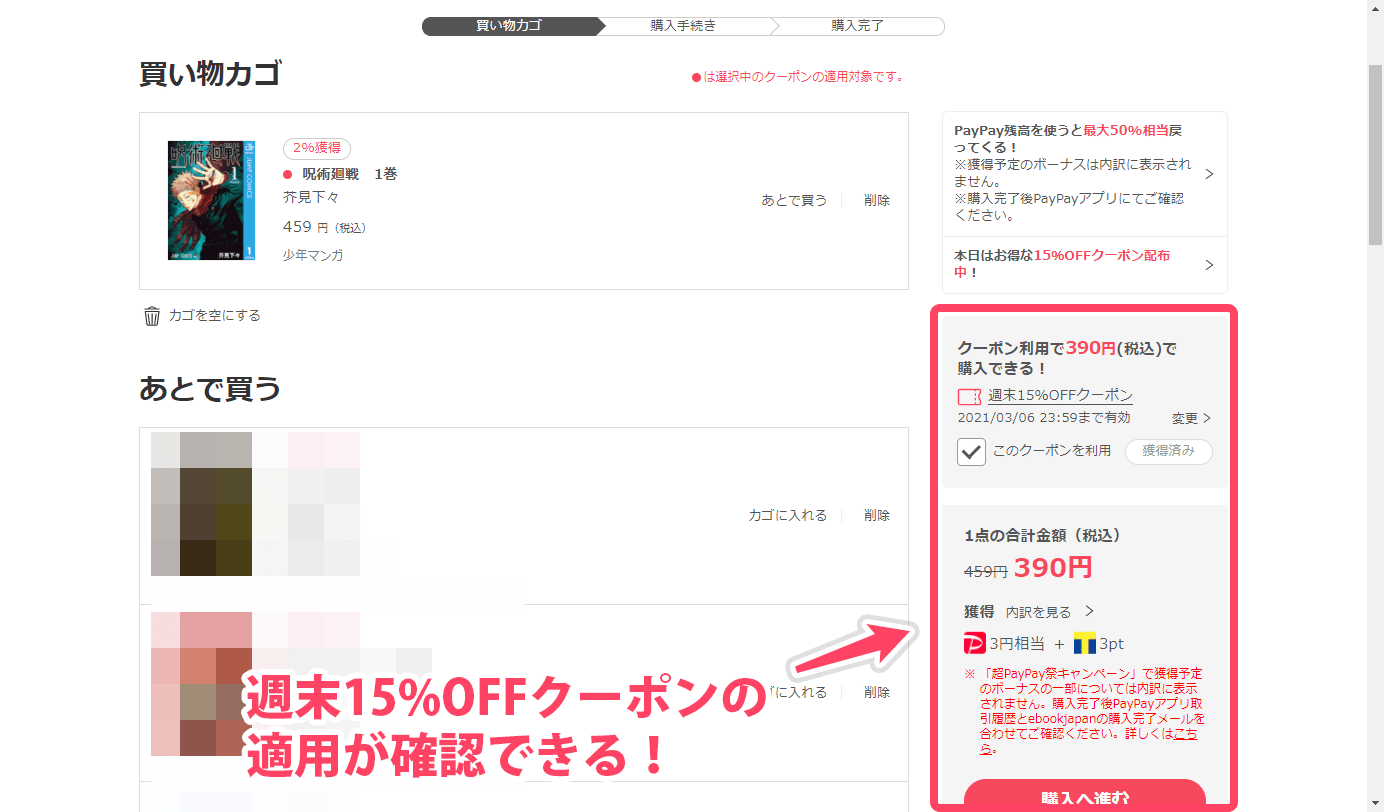The image size is (1384, 812).
Task: Click the trash can icon for emptying cart
Action: (152, 316)
